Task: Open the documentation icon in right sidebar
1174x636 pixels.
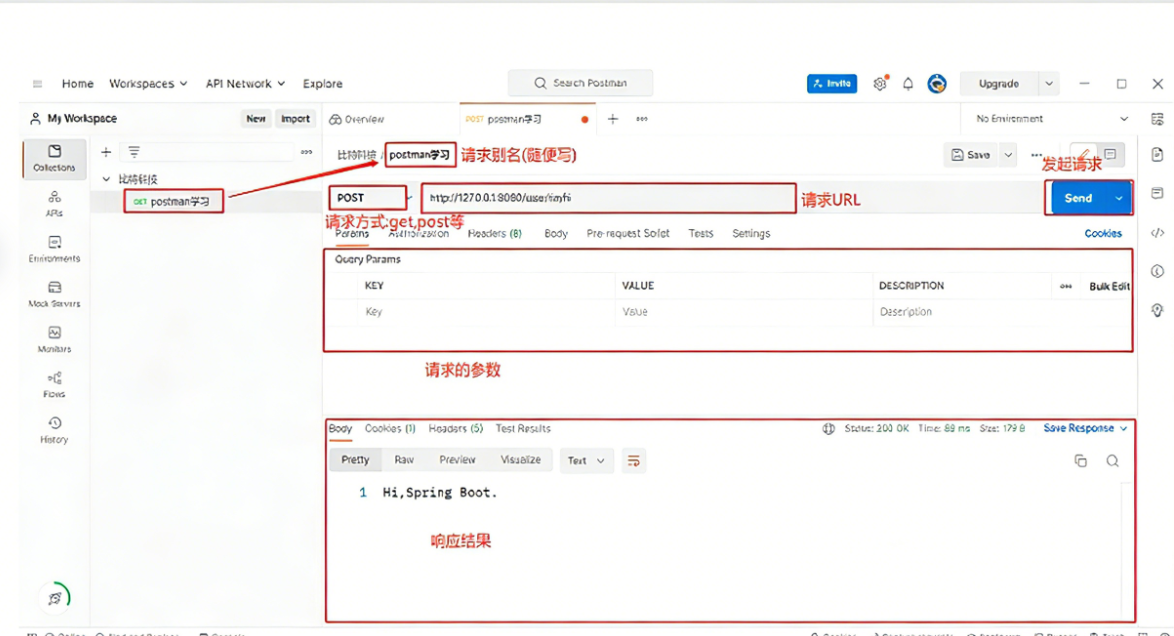Action: tap(1157, 154)
